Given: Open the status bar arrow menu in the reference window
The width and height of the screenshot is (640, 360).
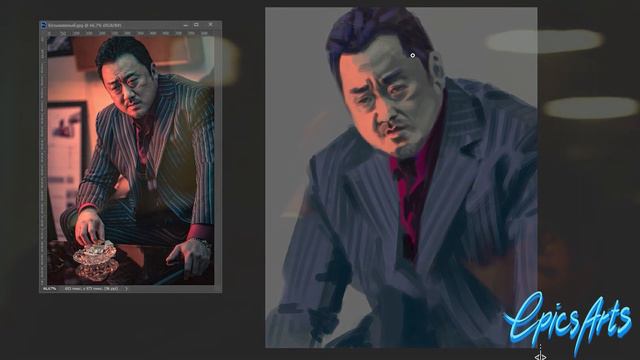Looking at the screenshot, I should (127, 289).
